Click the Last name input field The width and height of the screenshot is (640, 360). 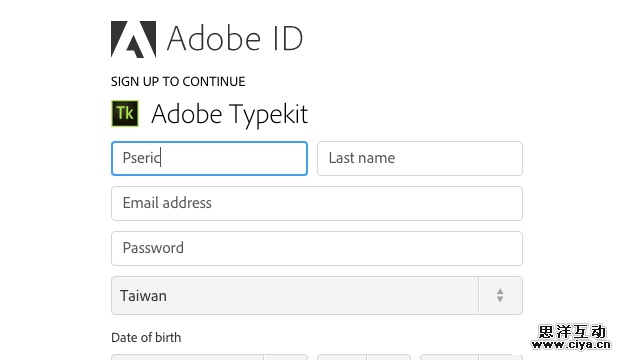pyautogui.click(x=420, y=158)
